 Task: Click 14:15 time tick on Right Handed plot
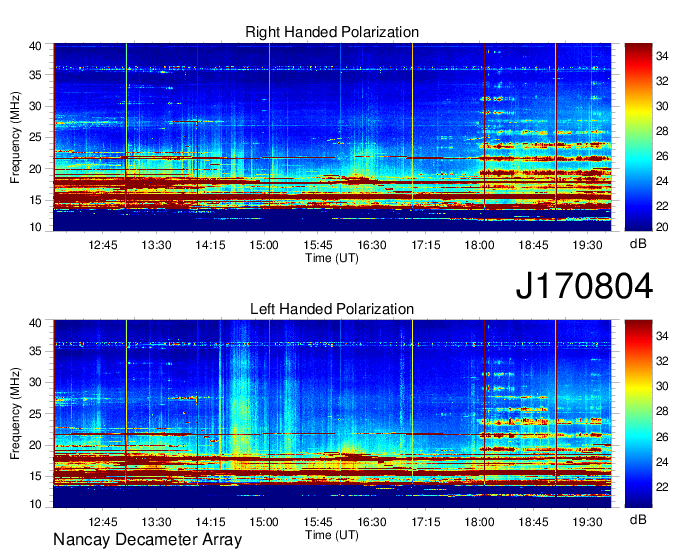210,245
